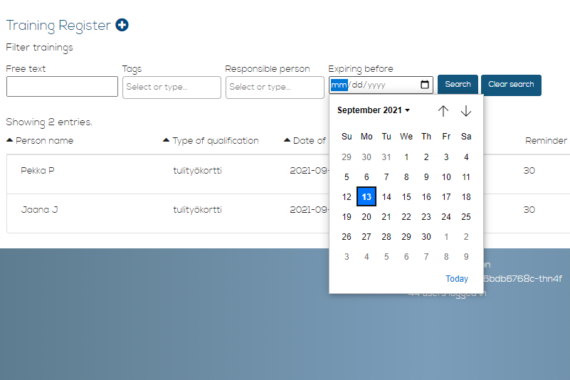Pick September 5 in calendar

coord(346,177)
